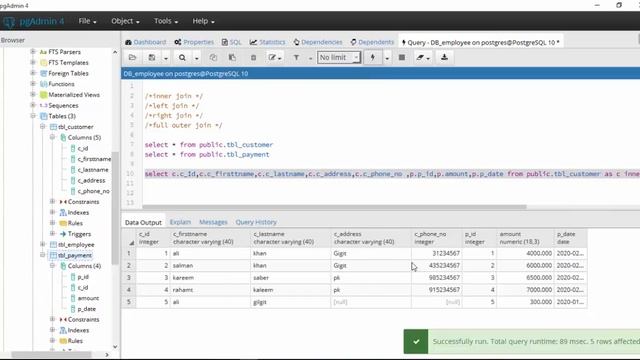Click the Delete trash icon
640x360 pixels.
point(253,58)
